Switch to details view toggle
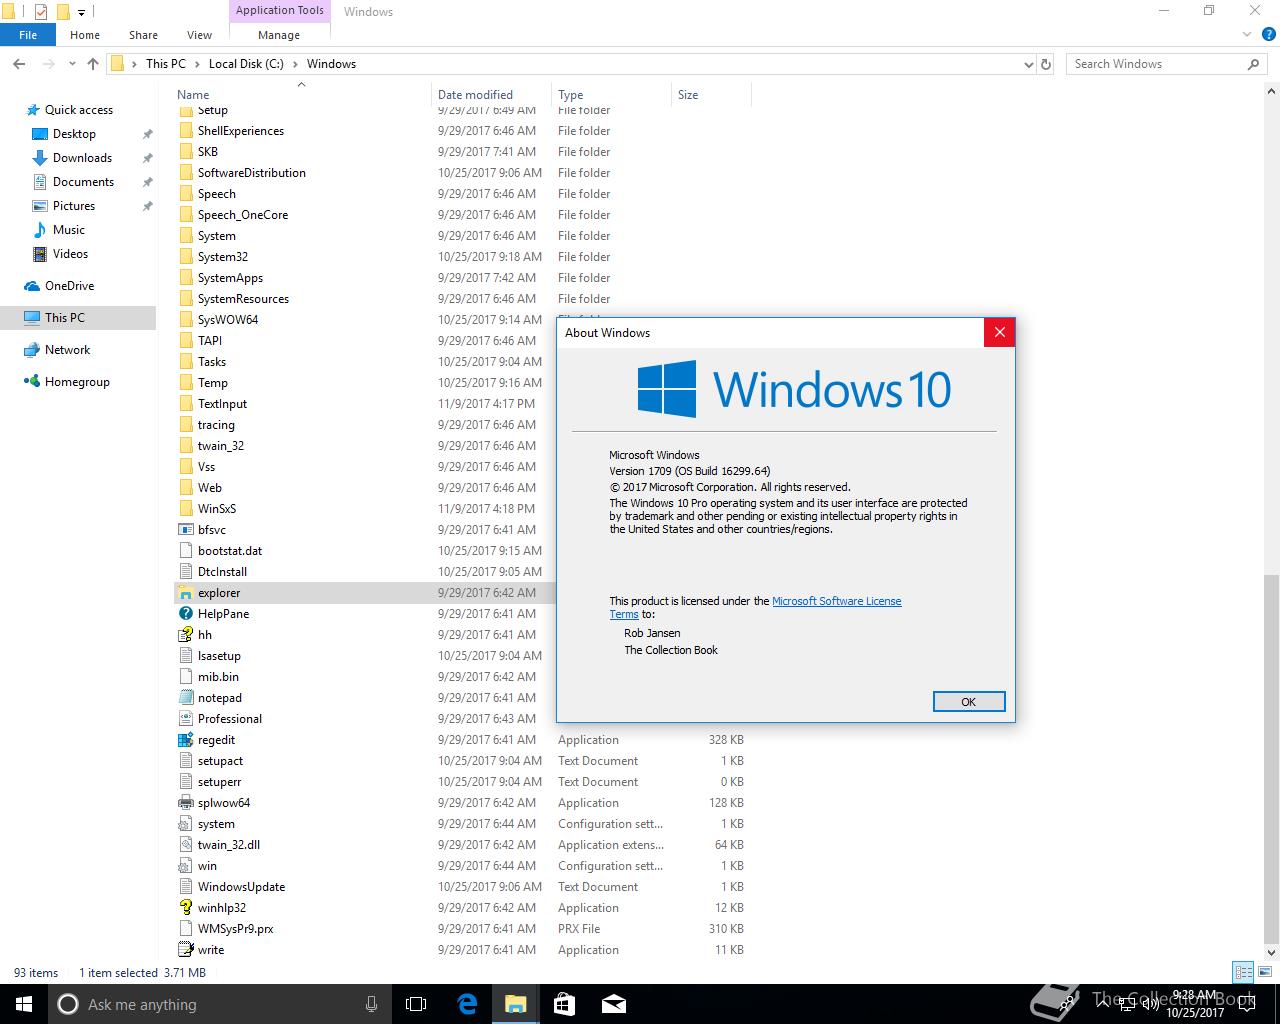 tap(1243, 972)
